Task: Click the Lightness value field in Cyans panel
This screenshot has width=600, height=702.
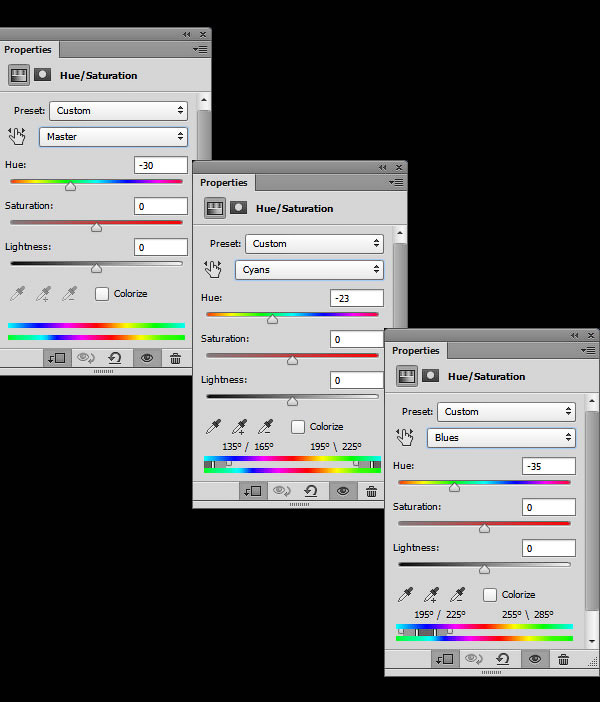Action: [357, 380]
